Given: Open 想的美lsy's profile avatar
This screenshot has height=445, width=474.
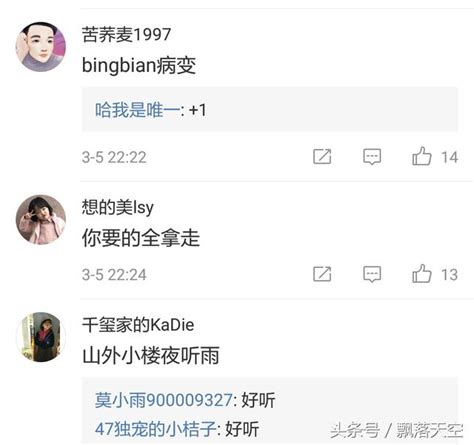Looking at the screenshot, I should coord(41,220).
